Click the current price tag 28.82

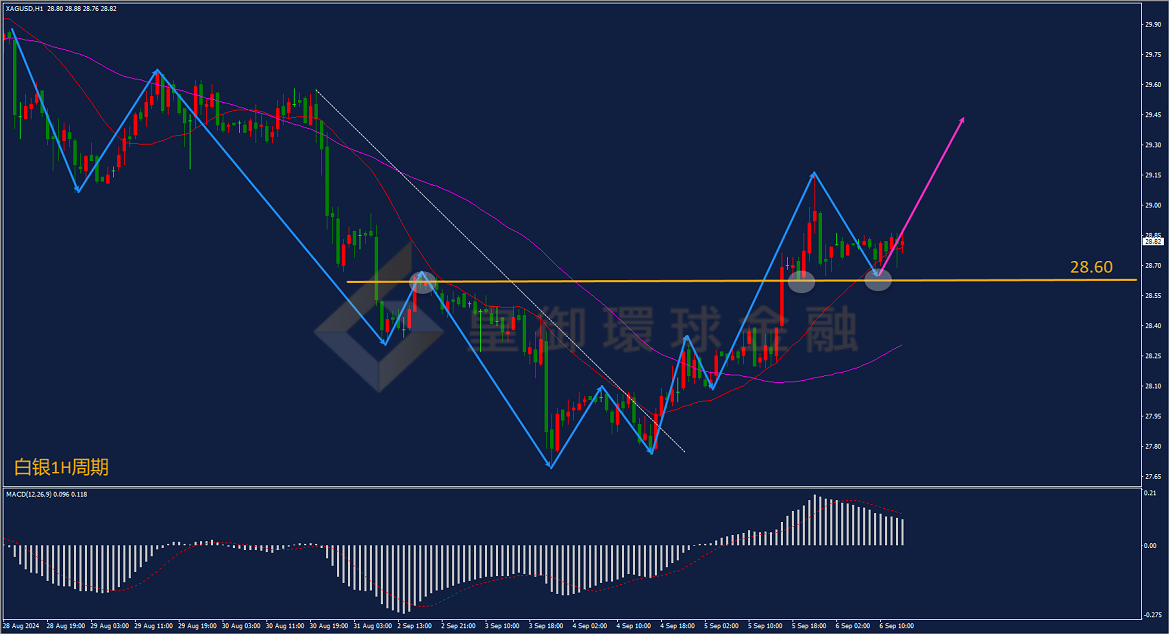coord(1153,242)
